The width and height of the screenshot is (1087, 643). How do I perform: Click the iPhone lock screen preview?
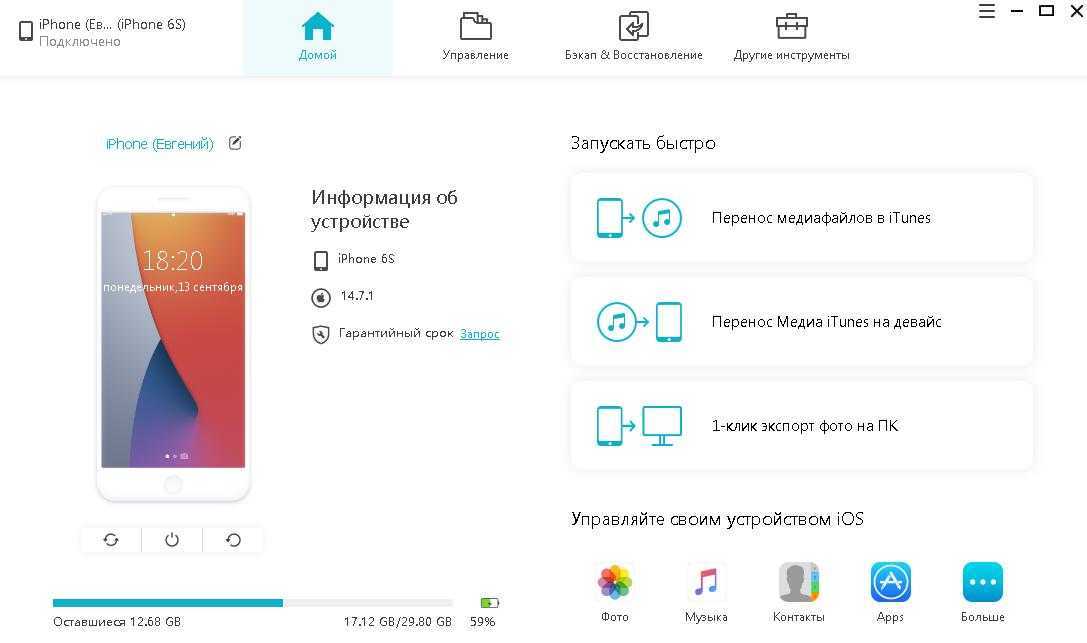[173, 340]
